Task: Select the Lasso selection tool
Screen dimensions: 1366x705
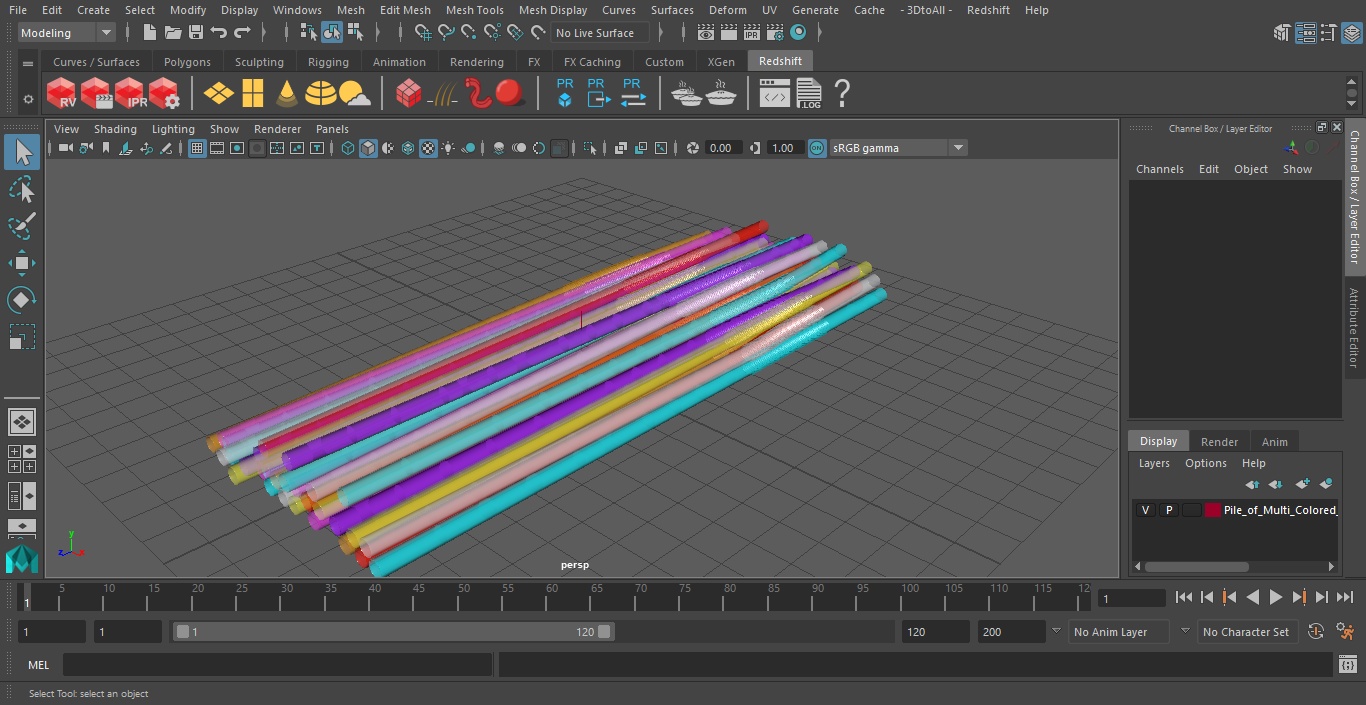Action: tap(21, 189)
